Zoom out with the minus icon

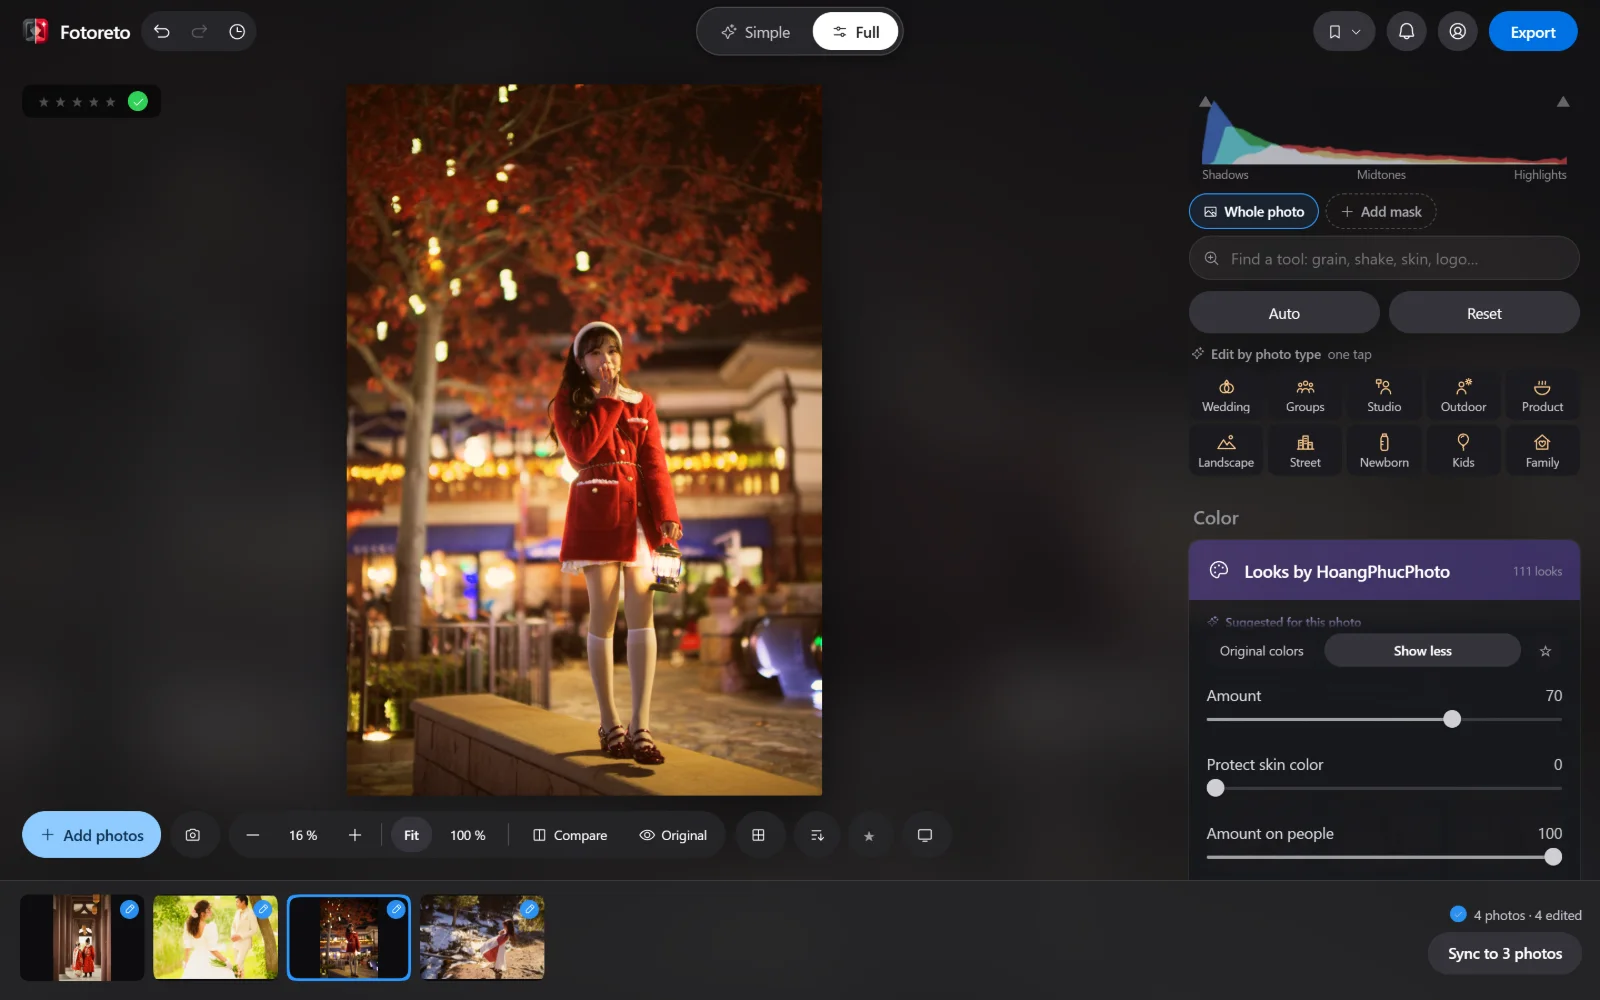pyautogui.click(x=253, y=835)
